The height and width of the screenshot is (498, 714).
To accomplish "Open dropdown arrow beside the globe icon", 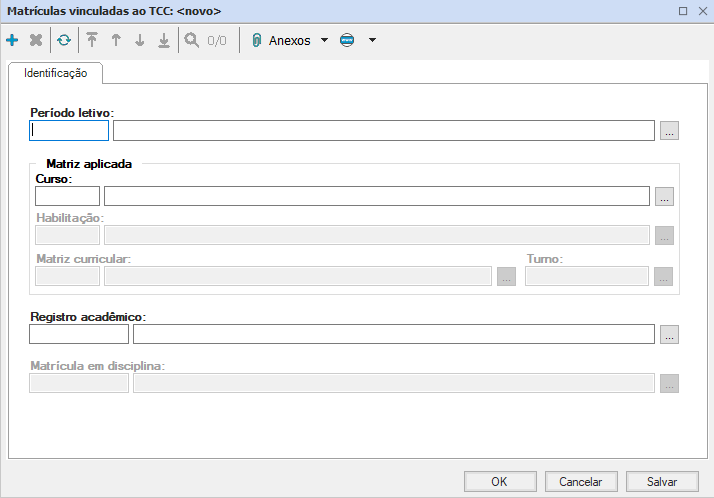I will pos(372,41).
